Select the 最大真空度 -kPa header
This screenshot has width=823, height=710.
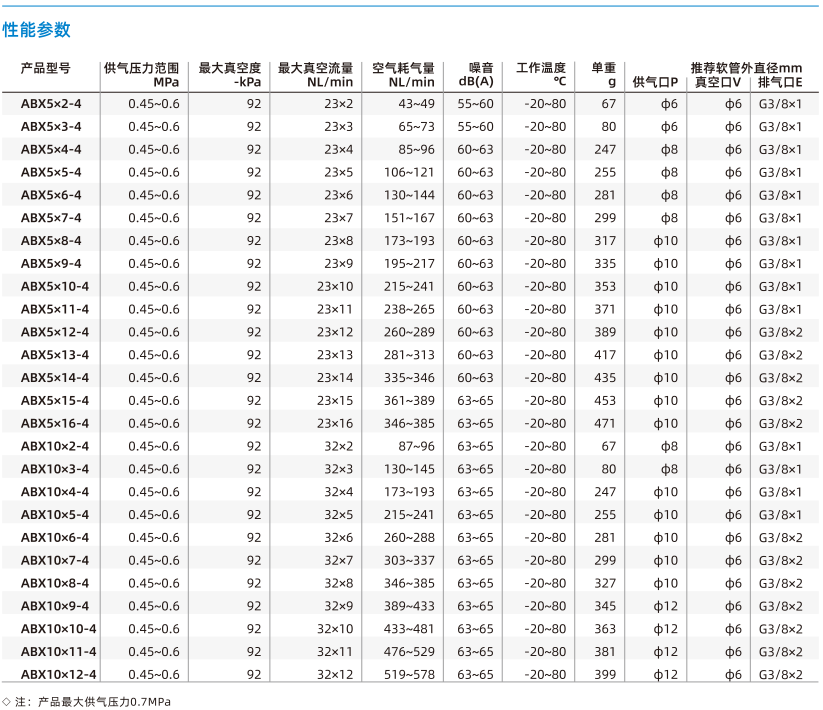(x=229, y=75)
